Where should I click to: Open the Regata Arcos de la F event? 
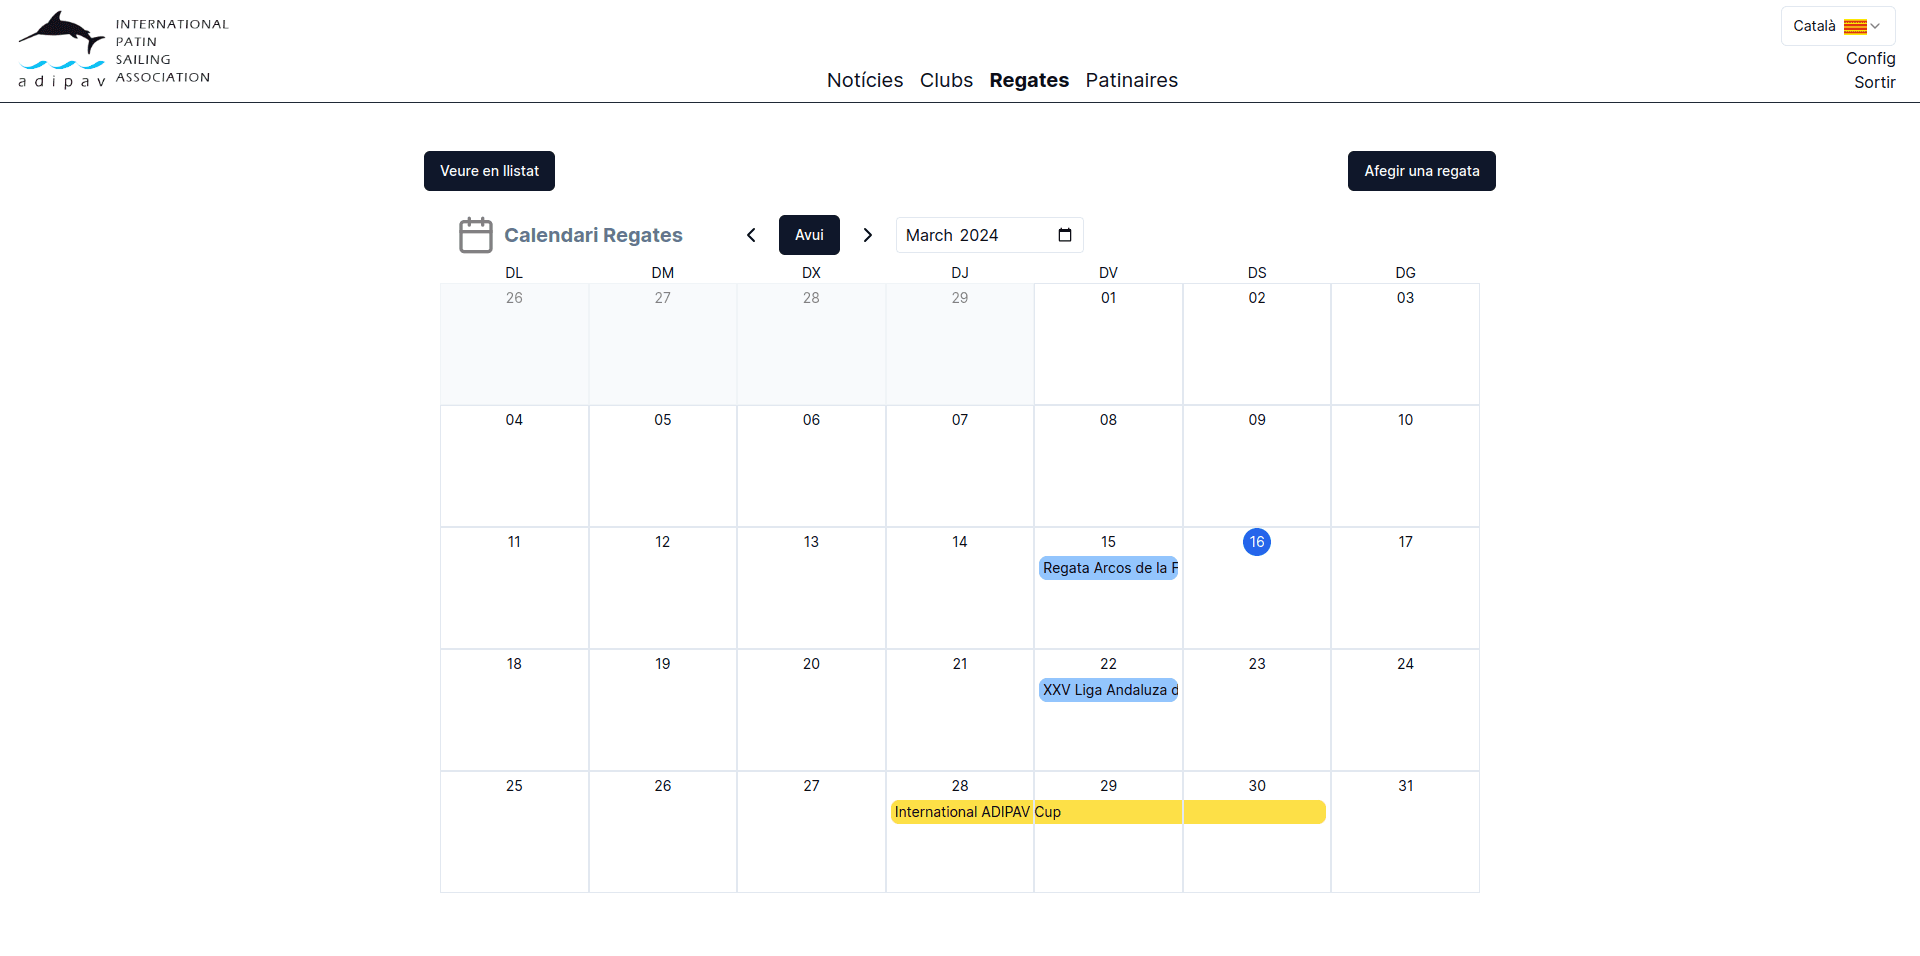click(x=1108, y=568)
